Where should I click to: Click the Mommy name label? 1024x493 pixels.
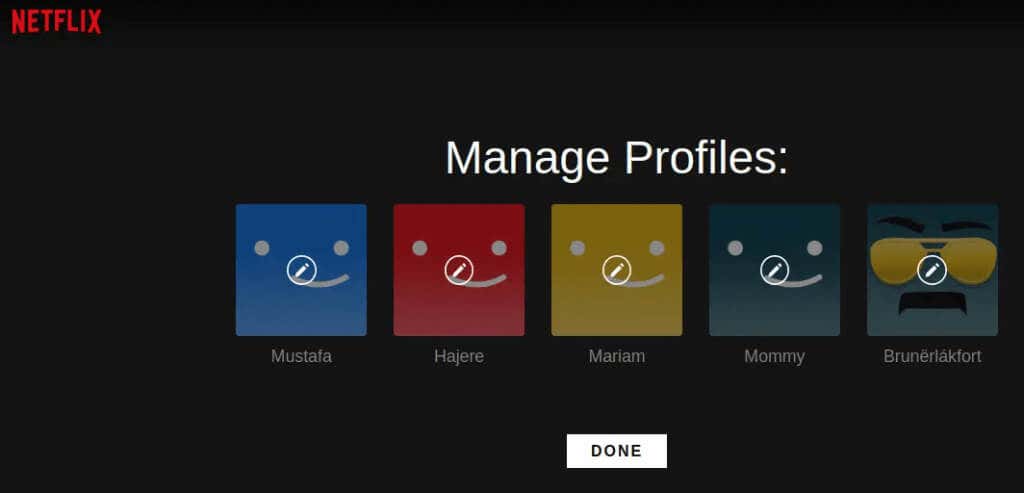775,357
